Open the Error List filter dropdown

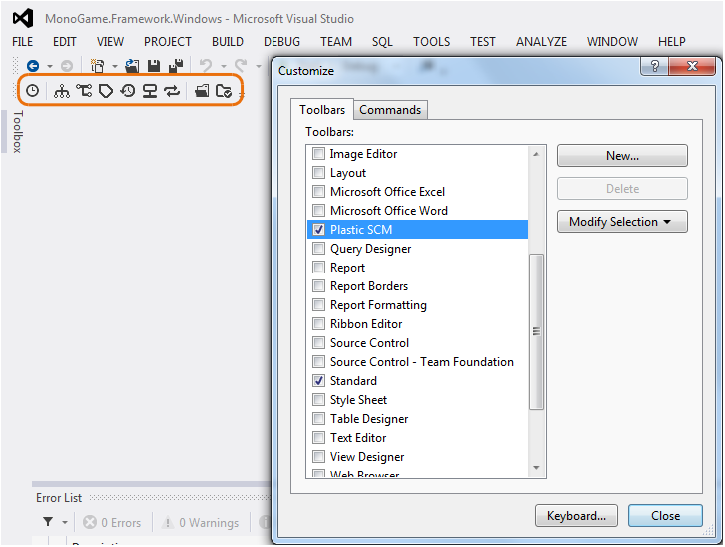(x=65, y=523)
